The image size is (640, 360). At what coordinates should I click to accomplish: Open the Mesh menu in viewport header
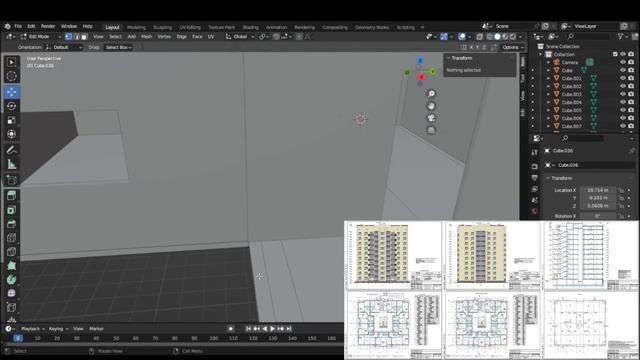pyautogui.click(x=146, y=37)
